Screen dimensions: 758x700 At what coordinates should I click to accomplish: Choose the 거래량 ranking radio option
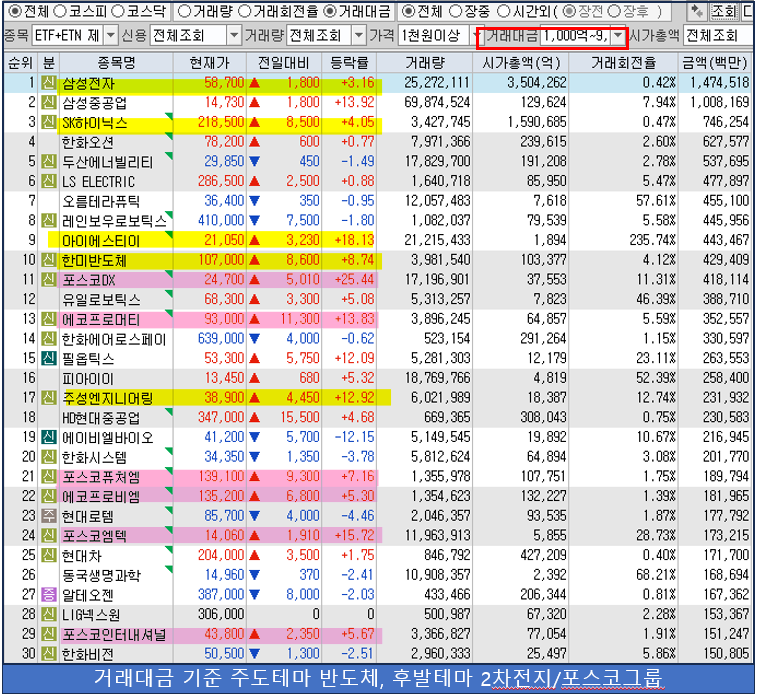(183, 11)
